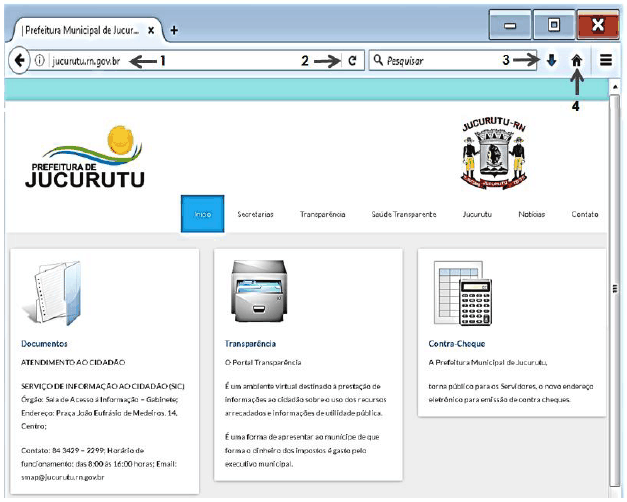627x502 pixels.
Task: Reload the page with the refresh icon
Action: (352, 60)
